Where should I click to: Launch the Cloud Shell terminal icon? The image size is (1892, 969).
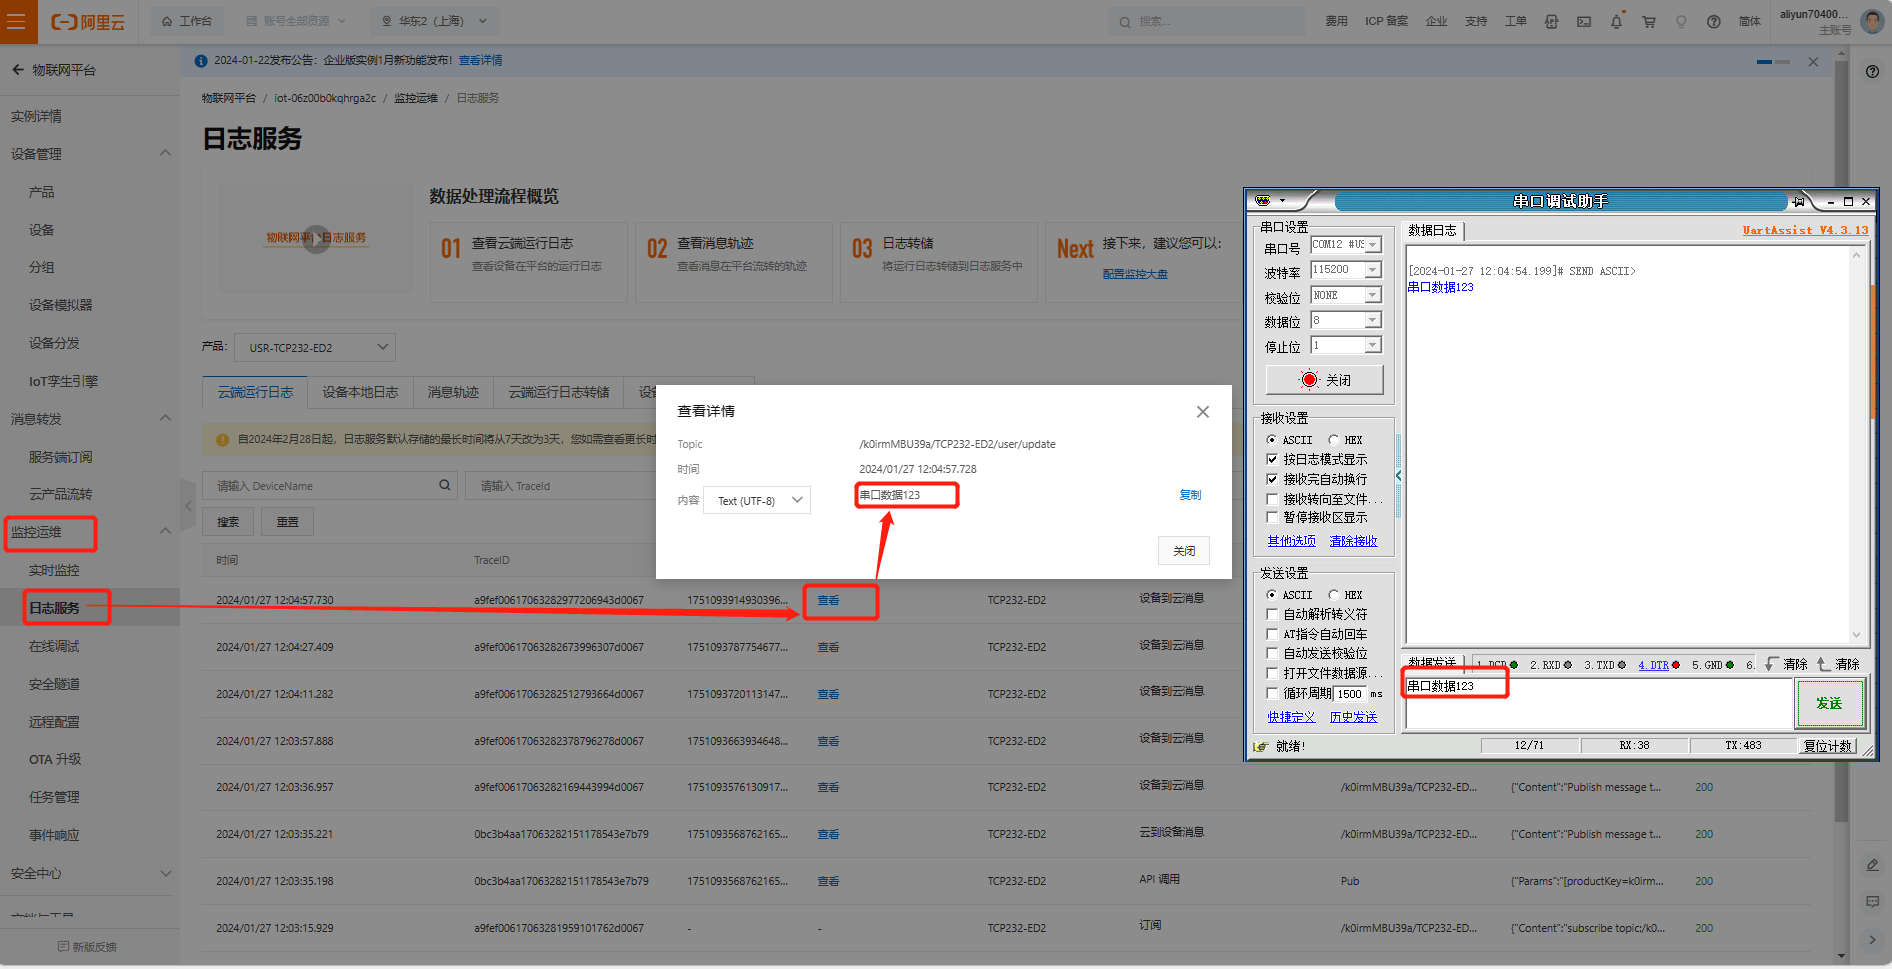pos(1584,21)
